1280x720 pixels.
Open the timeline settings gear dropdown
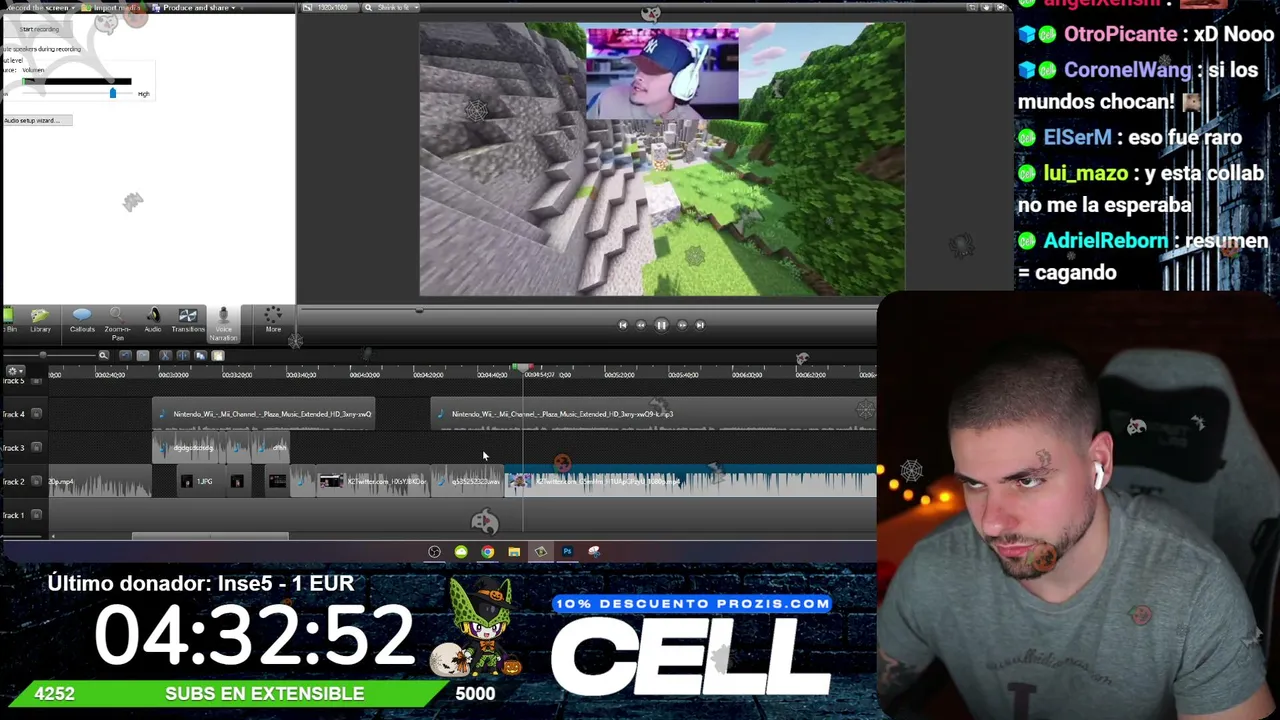click(14, 372)
